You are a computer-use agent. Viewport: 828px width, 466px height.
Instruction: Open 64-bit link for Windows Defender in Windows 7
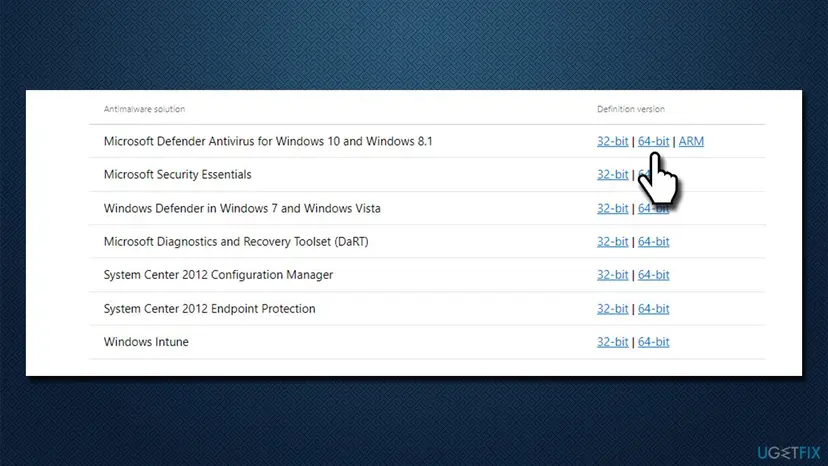point(653,209)
